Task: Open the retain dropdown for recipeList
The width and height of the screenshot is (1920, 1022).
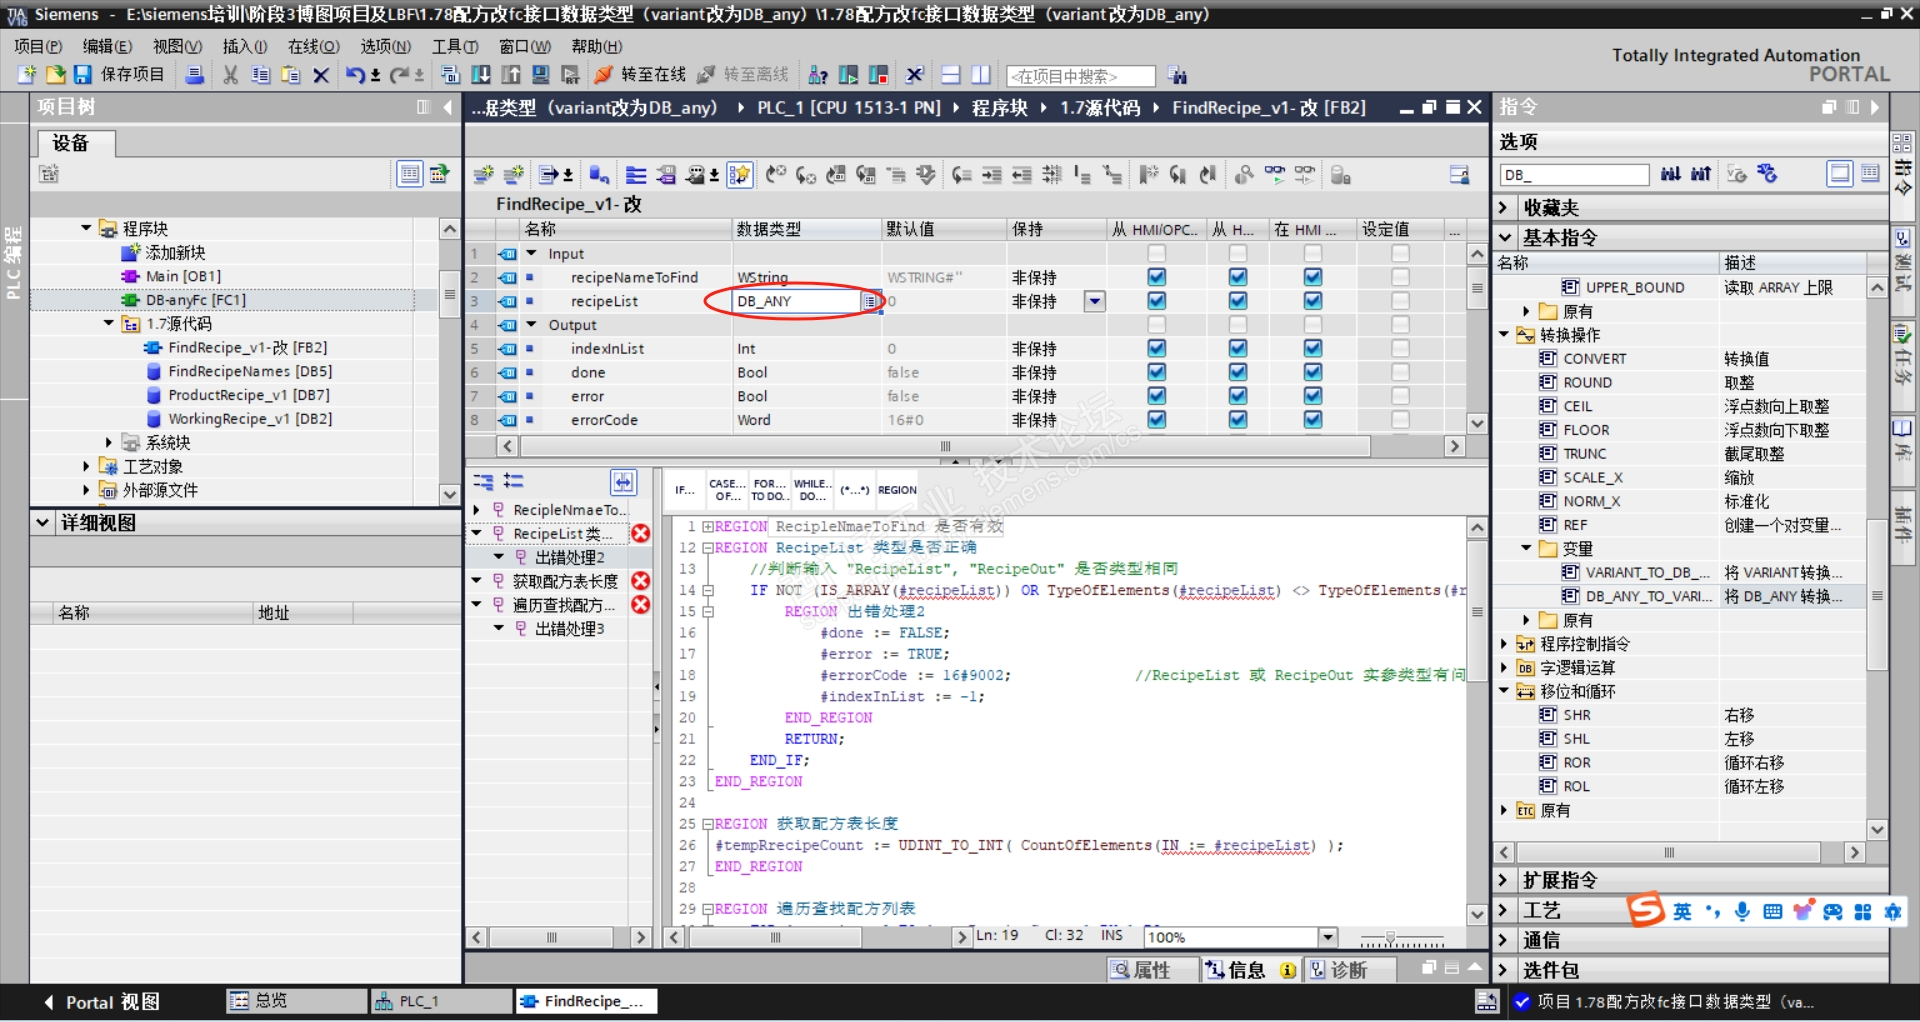Action: coord(1095,301)
